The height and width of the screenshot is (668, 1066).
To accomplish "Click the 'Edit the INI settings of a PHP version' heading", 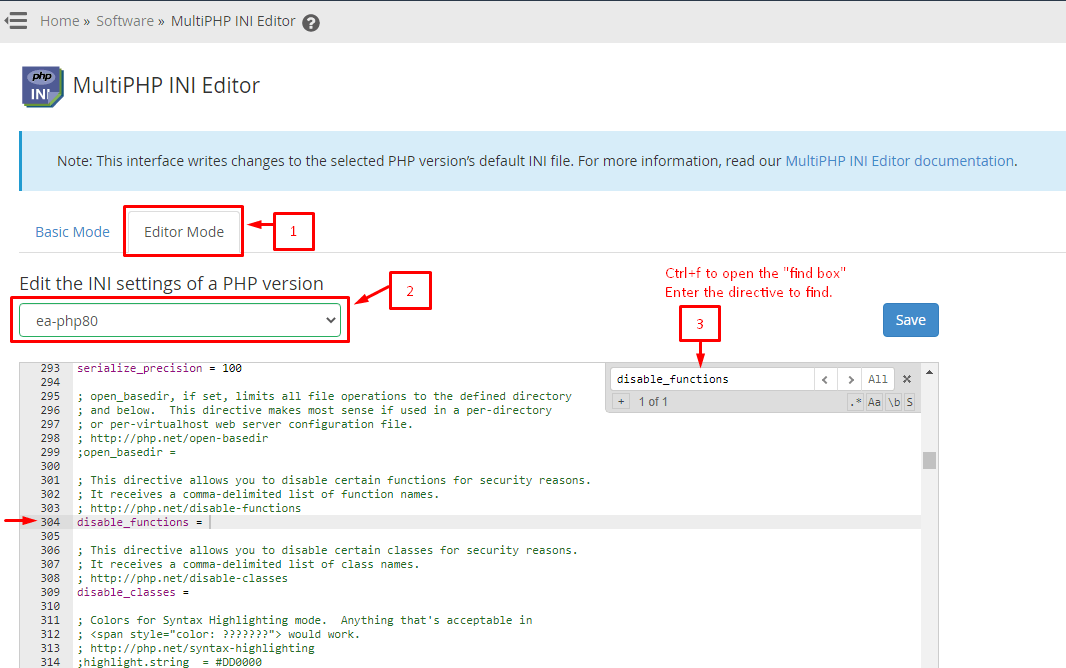I will [171, 283].
